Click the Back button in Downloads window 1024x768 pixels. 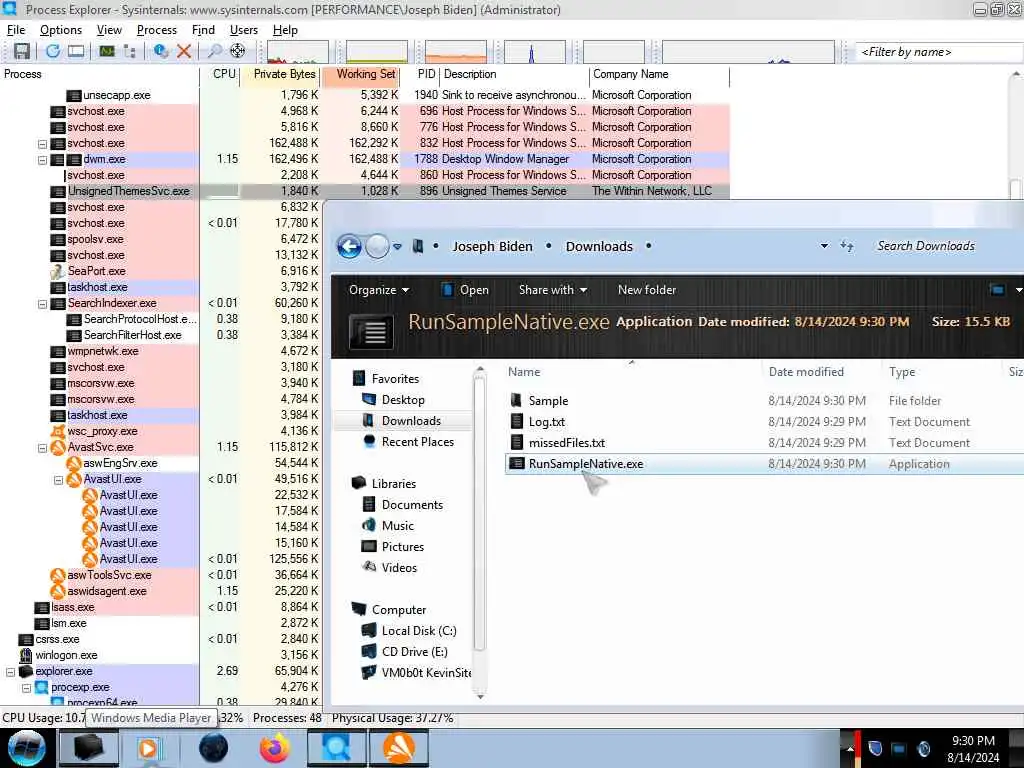(x=349, y=247)
